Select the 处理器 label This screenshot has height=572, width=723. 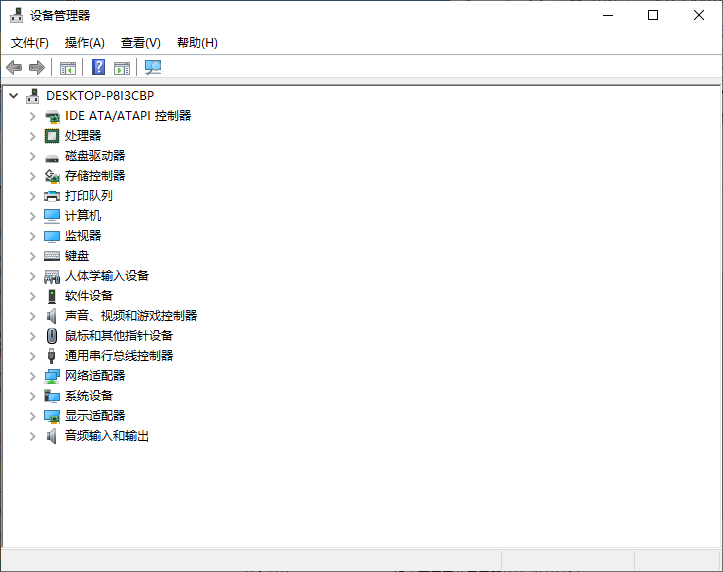coord(83,136)
